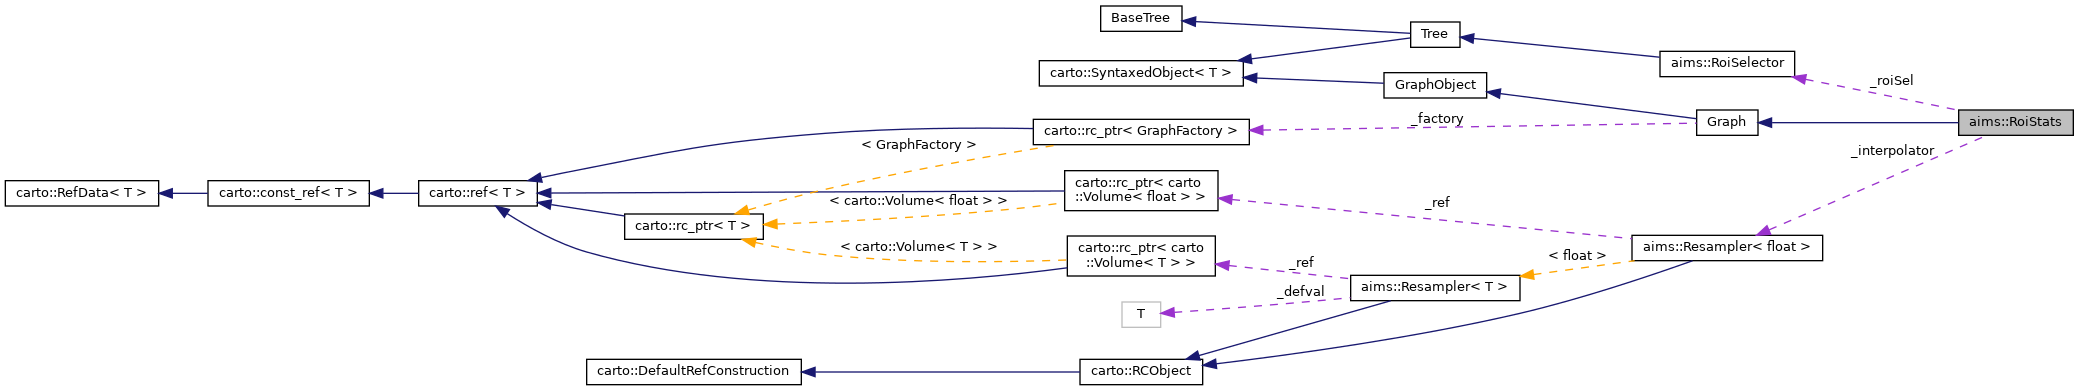Open the carto::rc_ptr< T > node
The image size is (2079, 391).
693,226
